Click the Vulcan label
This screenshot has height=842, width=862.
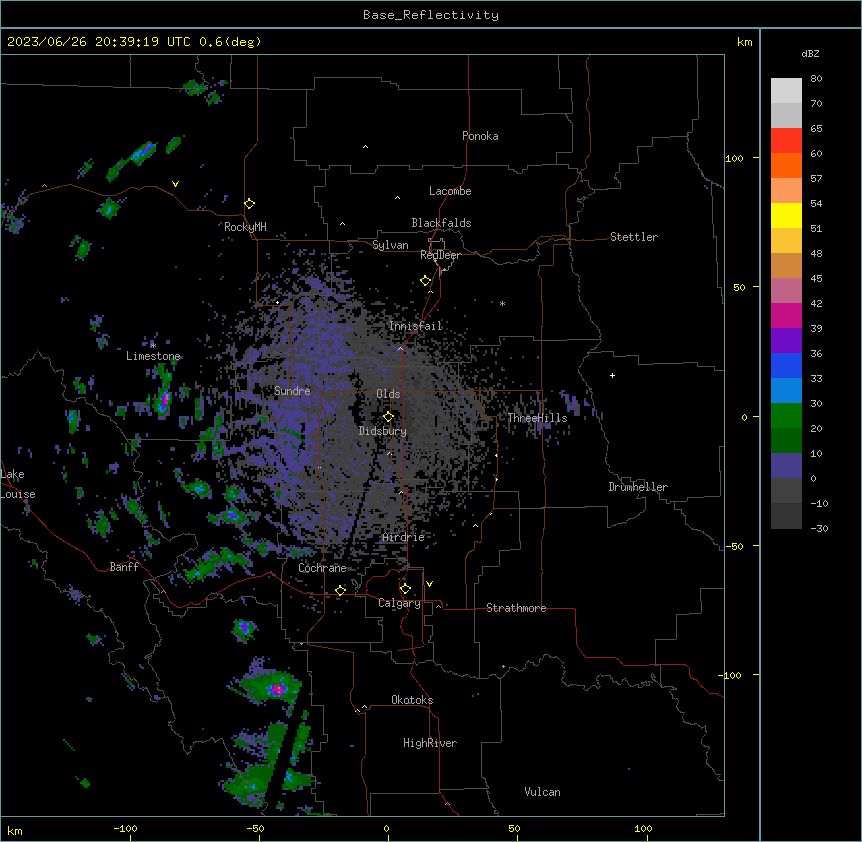coord(543,792)
